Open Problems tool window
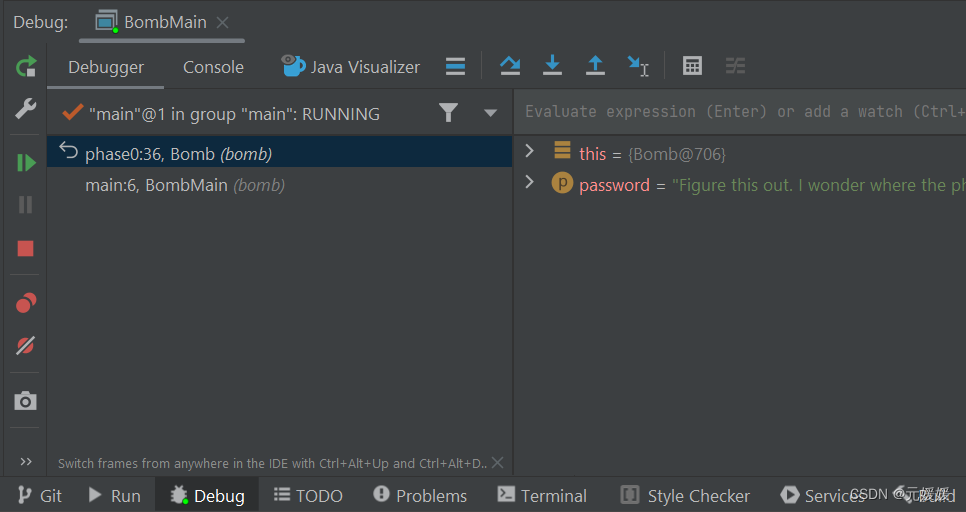Image resolution: width=966 pixels, height=512 pixels. [420, 495]
